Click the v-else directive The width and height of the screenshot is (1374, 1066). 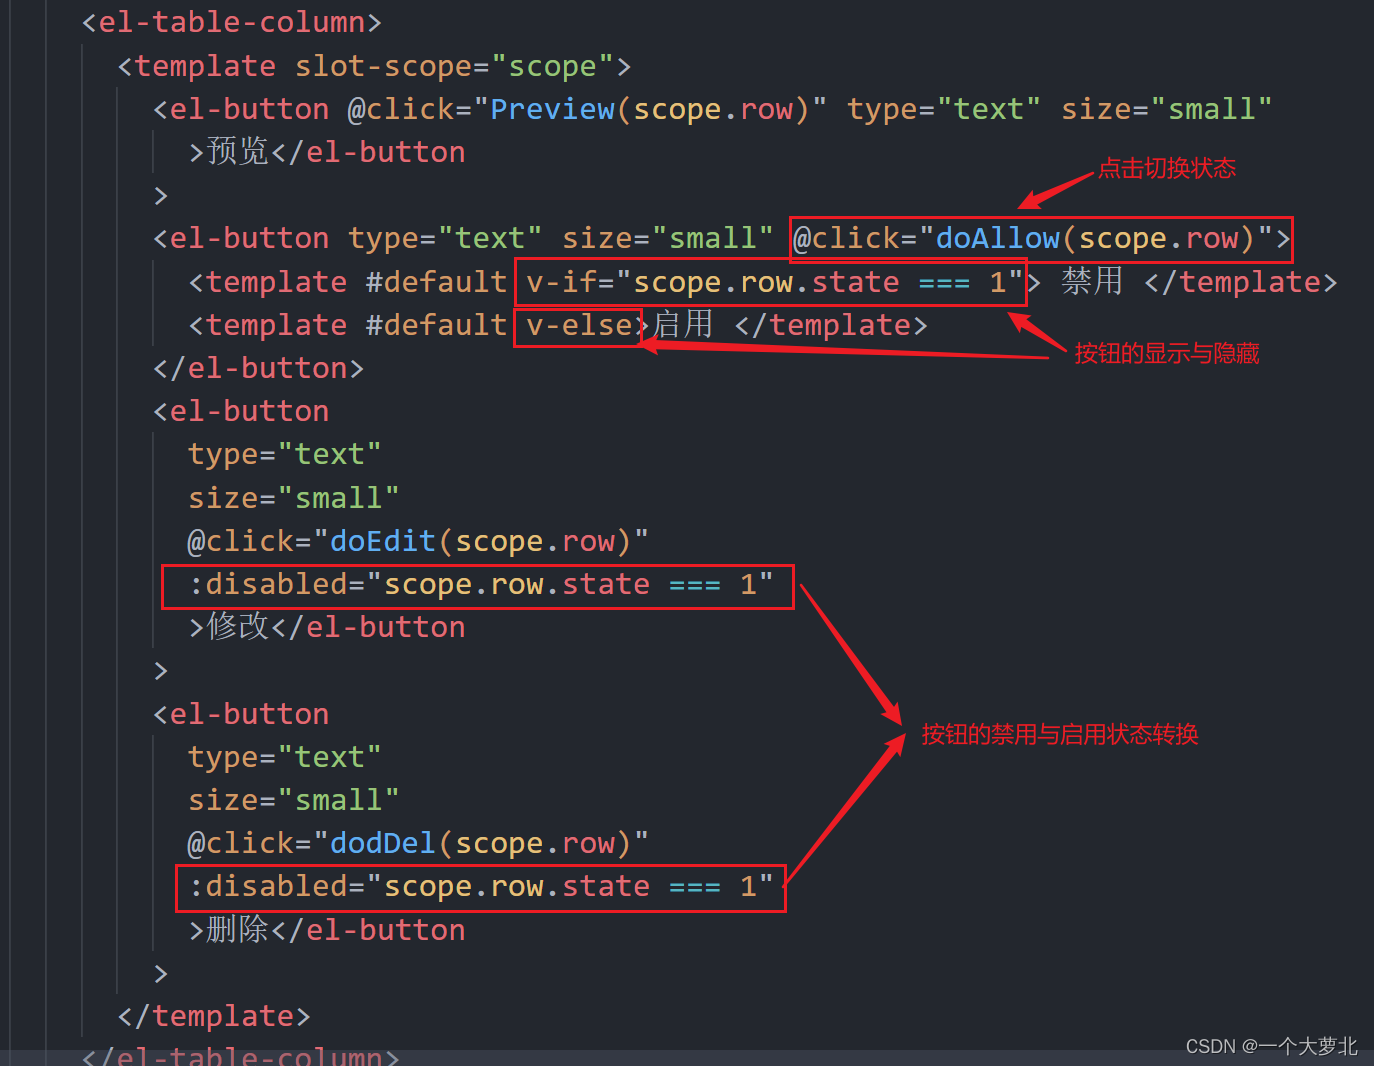click(579, 325)
